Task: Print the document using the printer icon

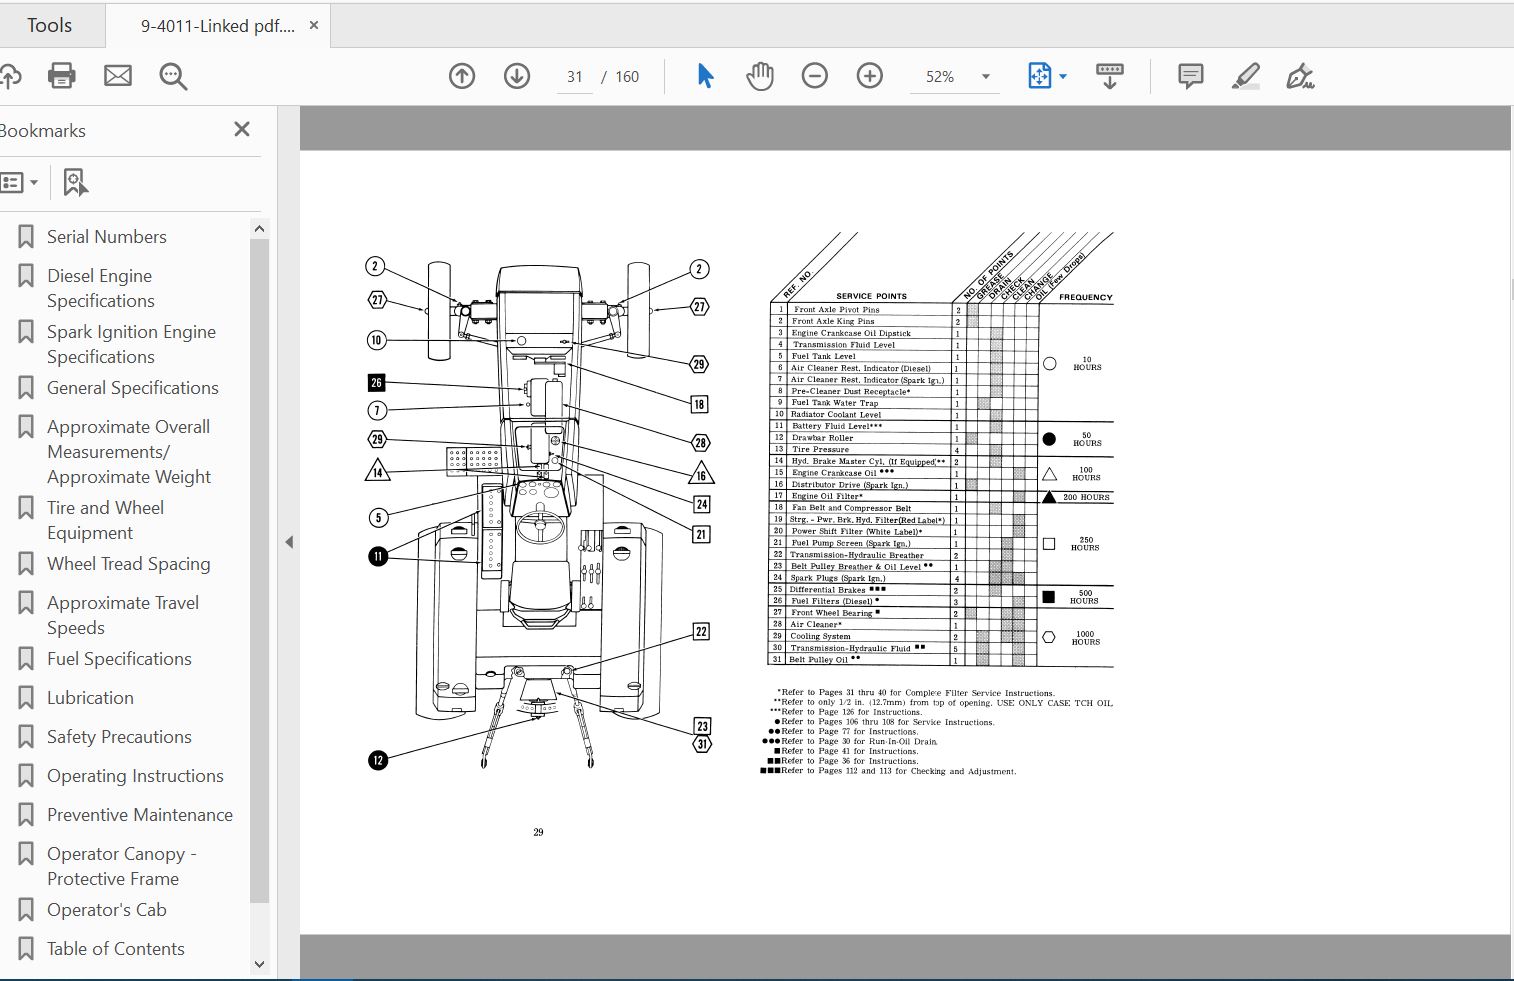Action: 62,76
